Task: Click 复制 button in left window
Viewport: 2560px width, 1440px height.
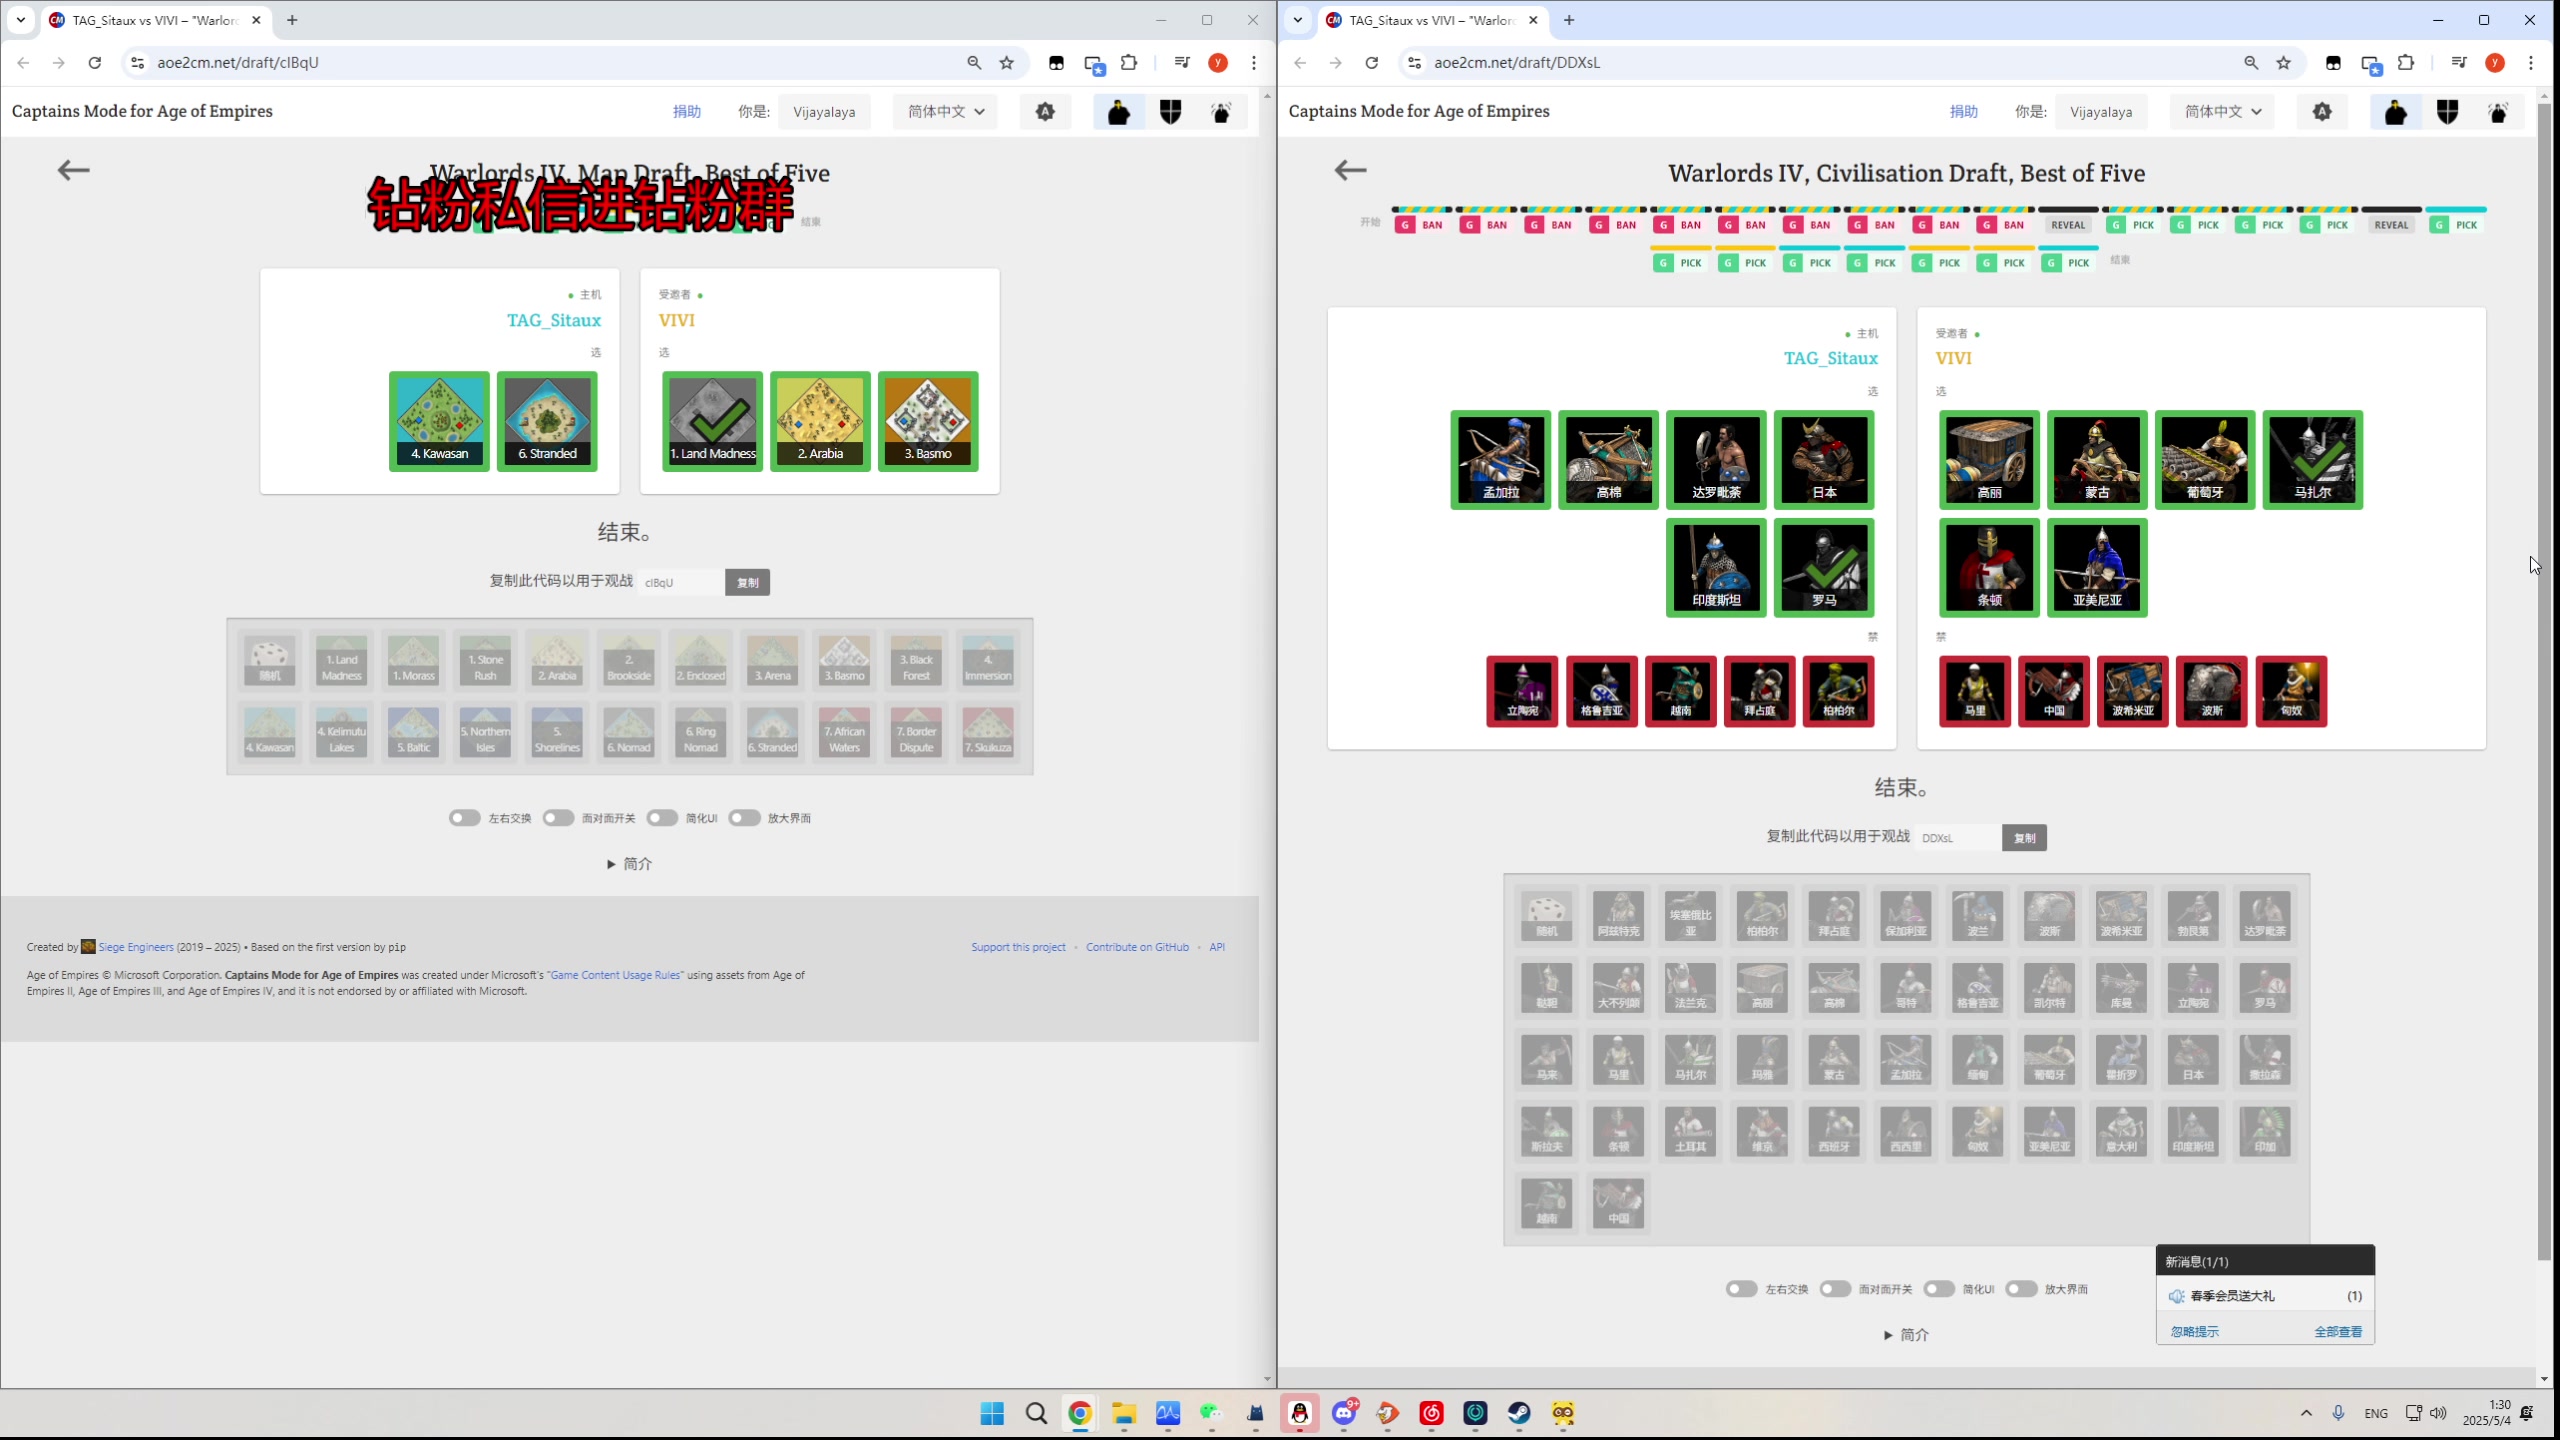Action: [x=747, y=582]
